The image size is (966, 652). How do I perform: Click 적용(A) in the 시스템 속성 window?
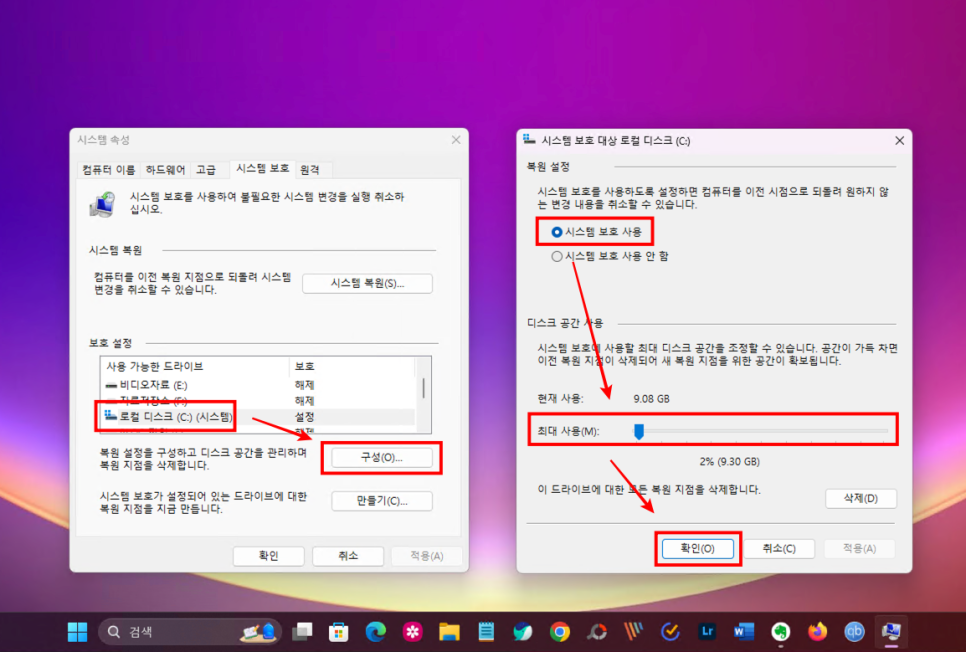coord(427,556)
